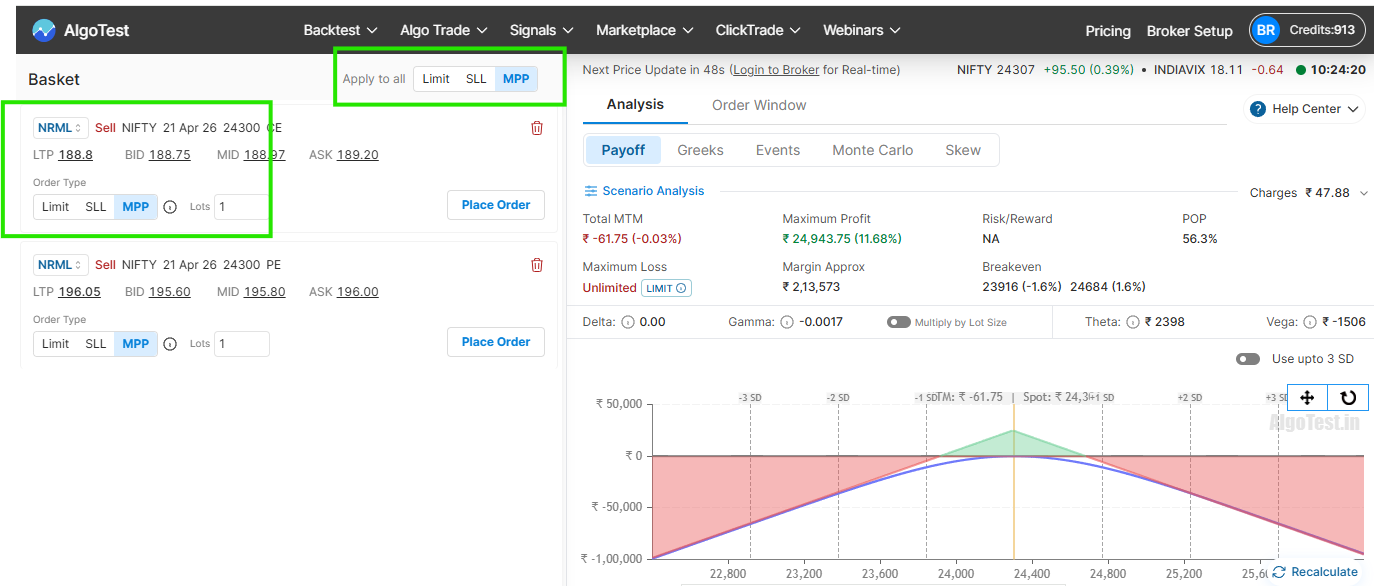Screen dimensions: 1374x586
Task: Switch to the Order Window tab
Action: (x=759, y=105)
